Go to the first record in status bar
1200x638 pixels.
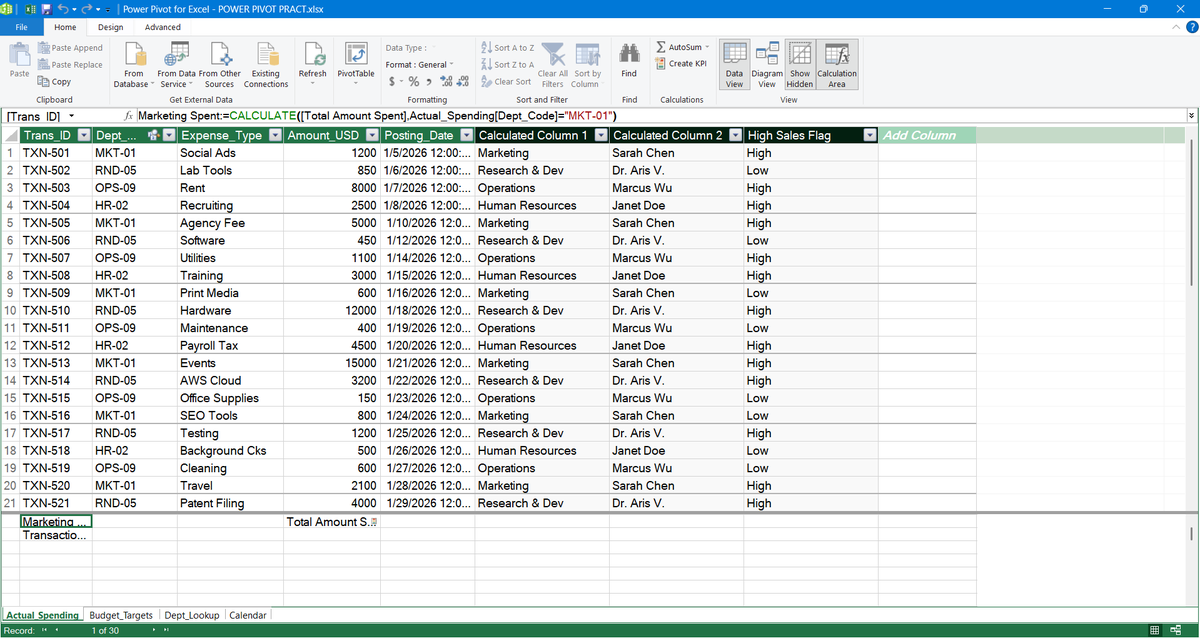click(45, 631)
